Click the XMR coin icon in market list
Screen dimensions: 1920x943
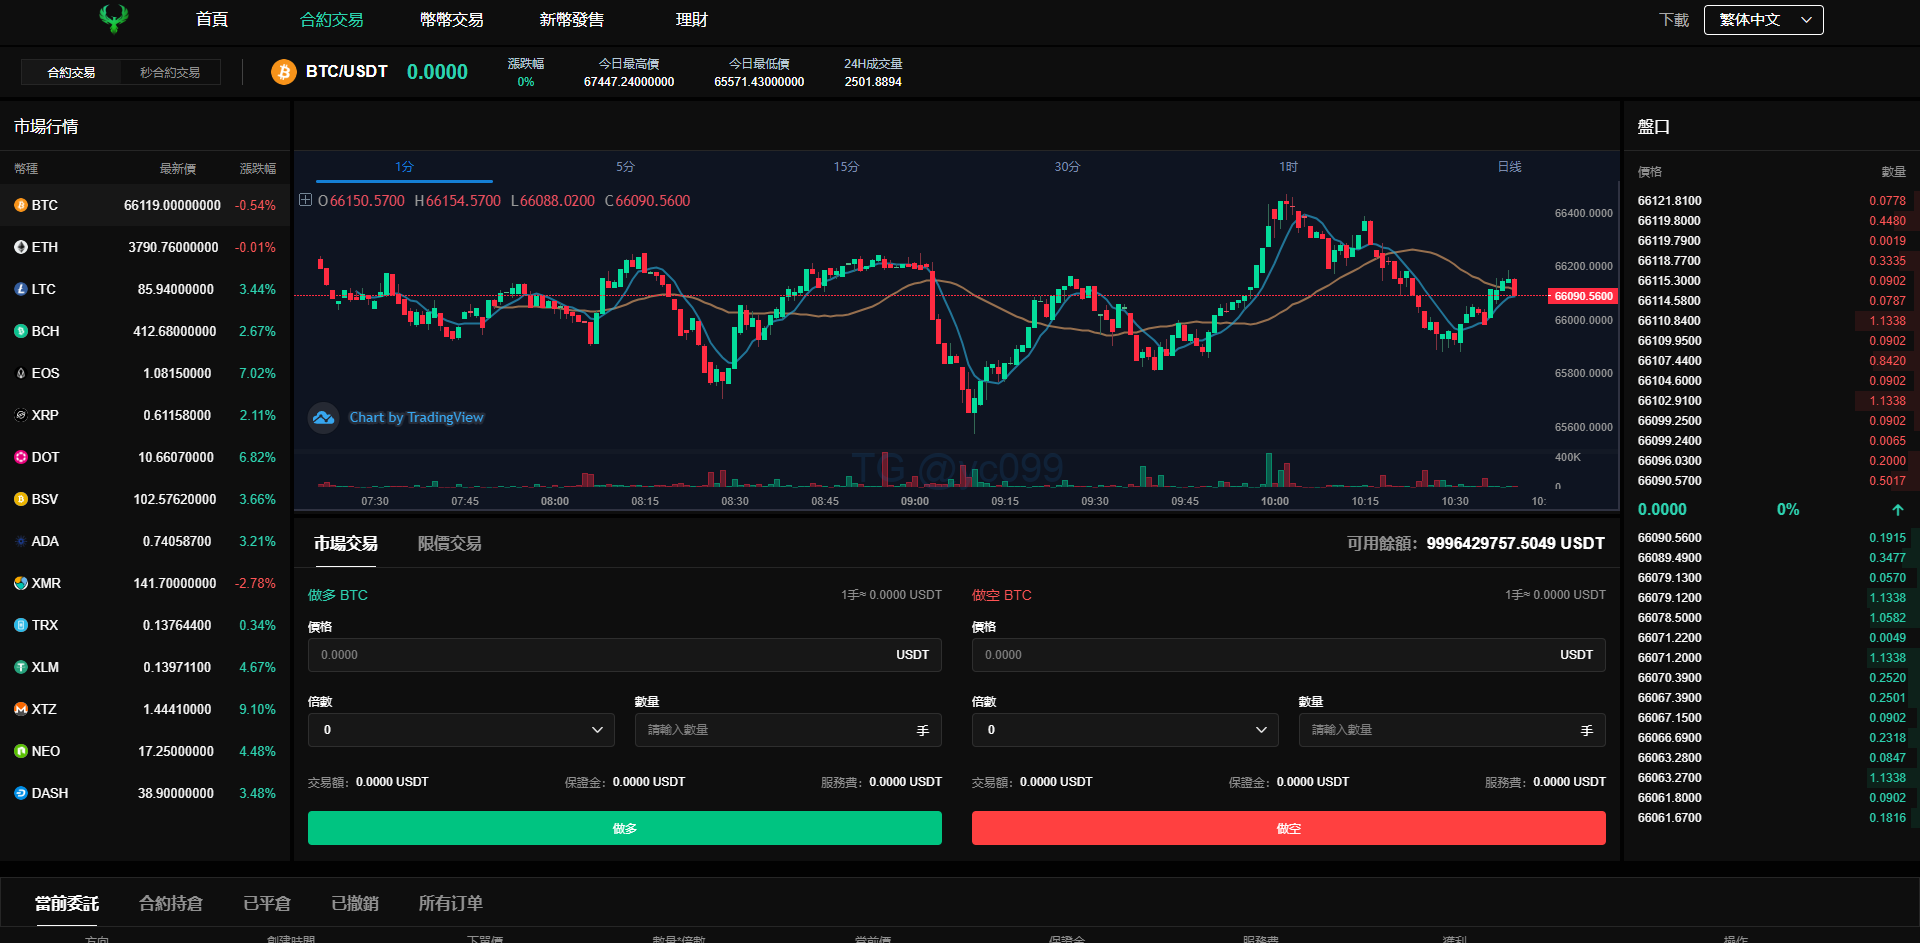tap(20, 583)
